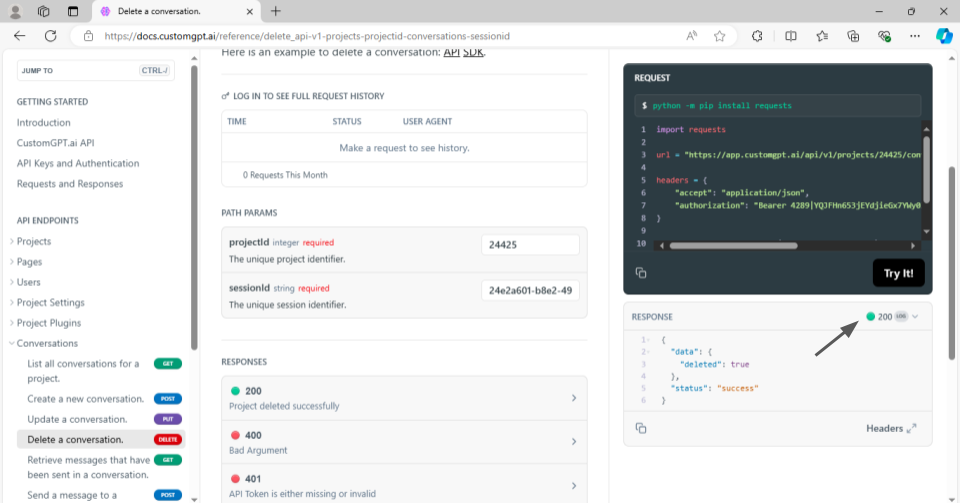Open the CustomGPT.ai API page
This screenshot has height=503, width=960.
click(x=56, y=143)
